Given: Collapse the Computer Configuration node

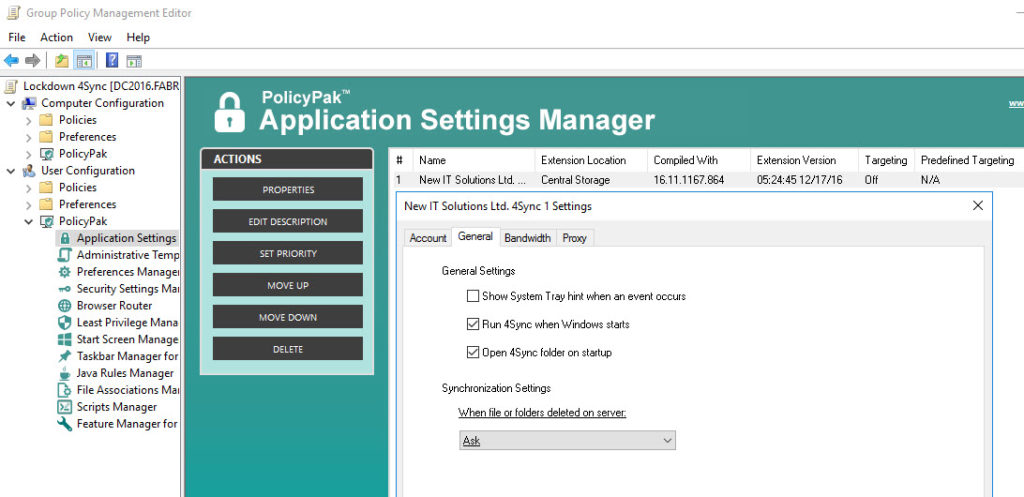Looking at the screenshot, I should 11,103.
